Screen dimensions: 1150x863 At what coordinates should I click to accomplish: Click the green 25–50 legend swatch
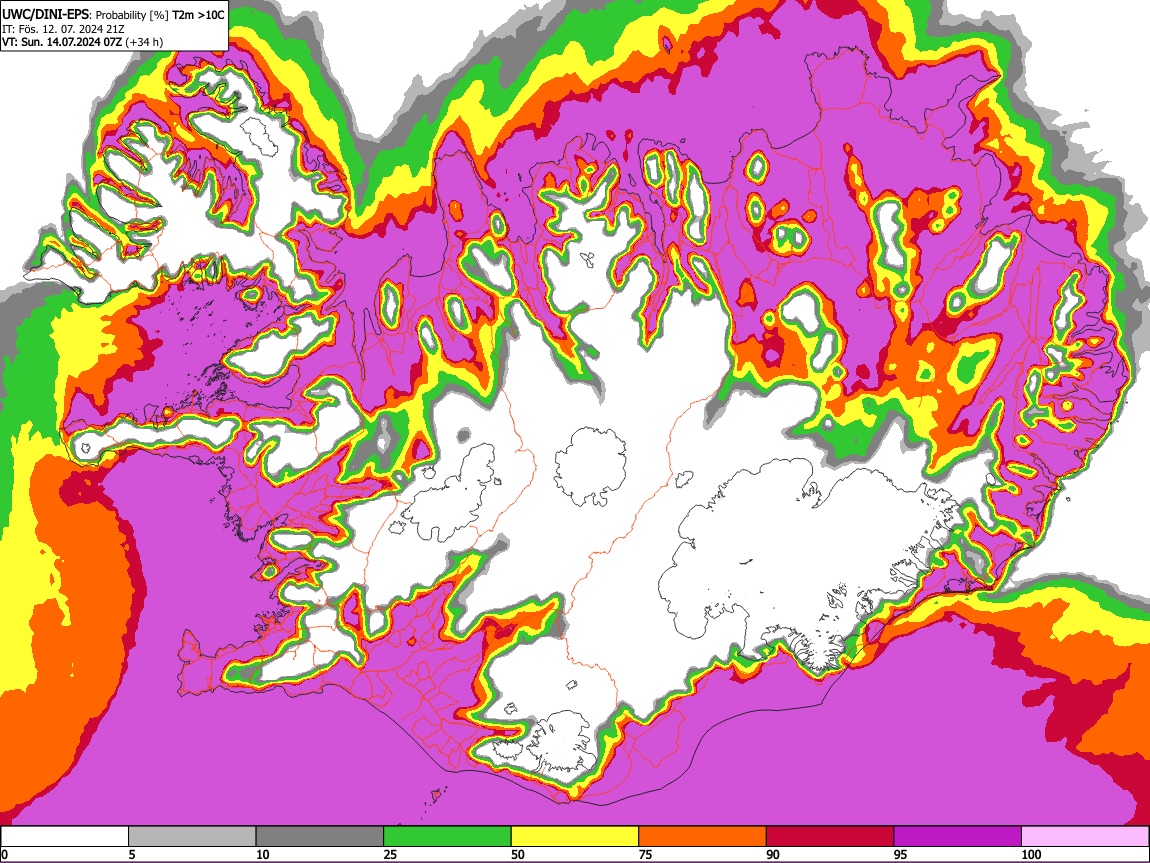pyautogui.click(x=447, y=836)
